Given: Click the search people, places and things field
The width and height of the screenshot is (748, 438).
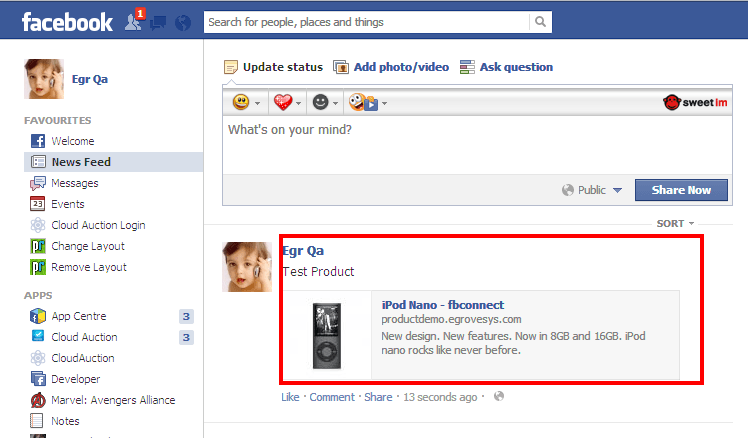Looking at the screenshot, I should tap(366, 22).
